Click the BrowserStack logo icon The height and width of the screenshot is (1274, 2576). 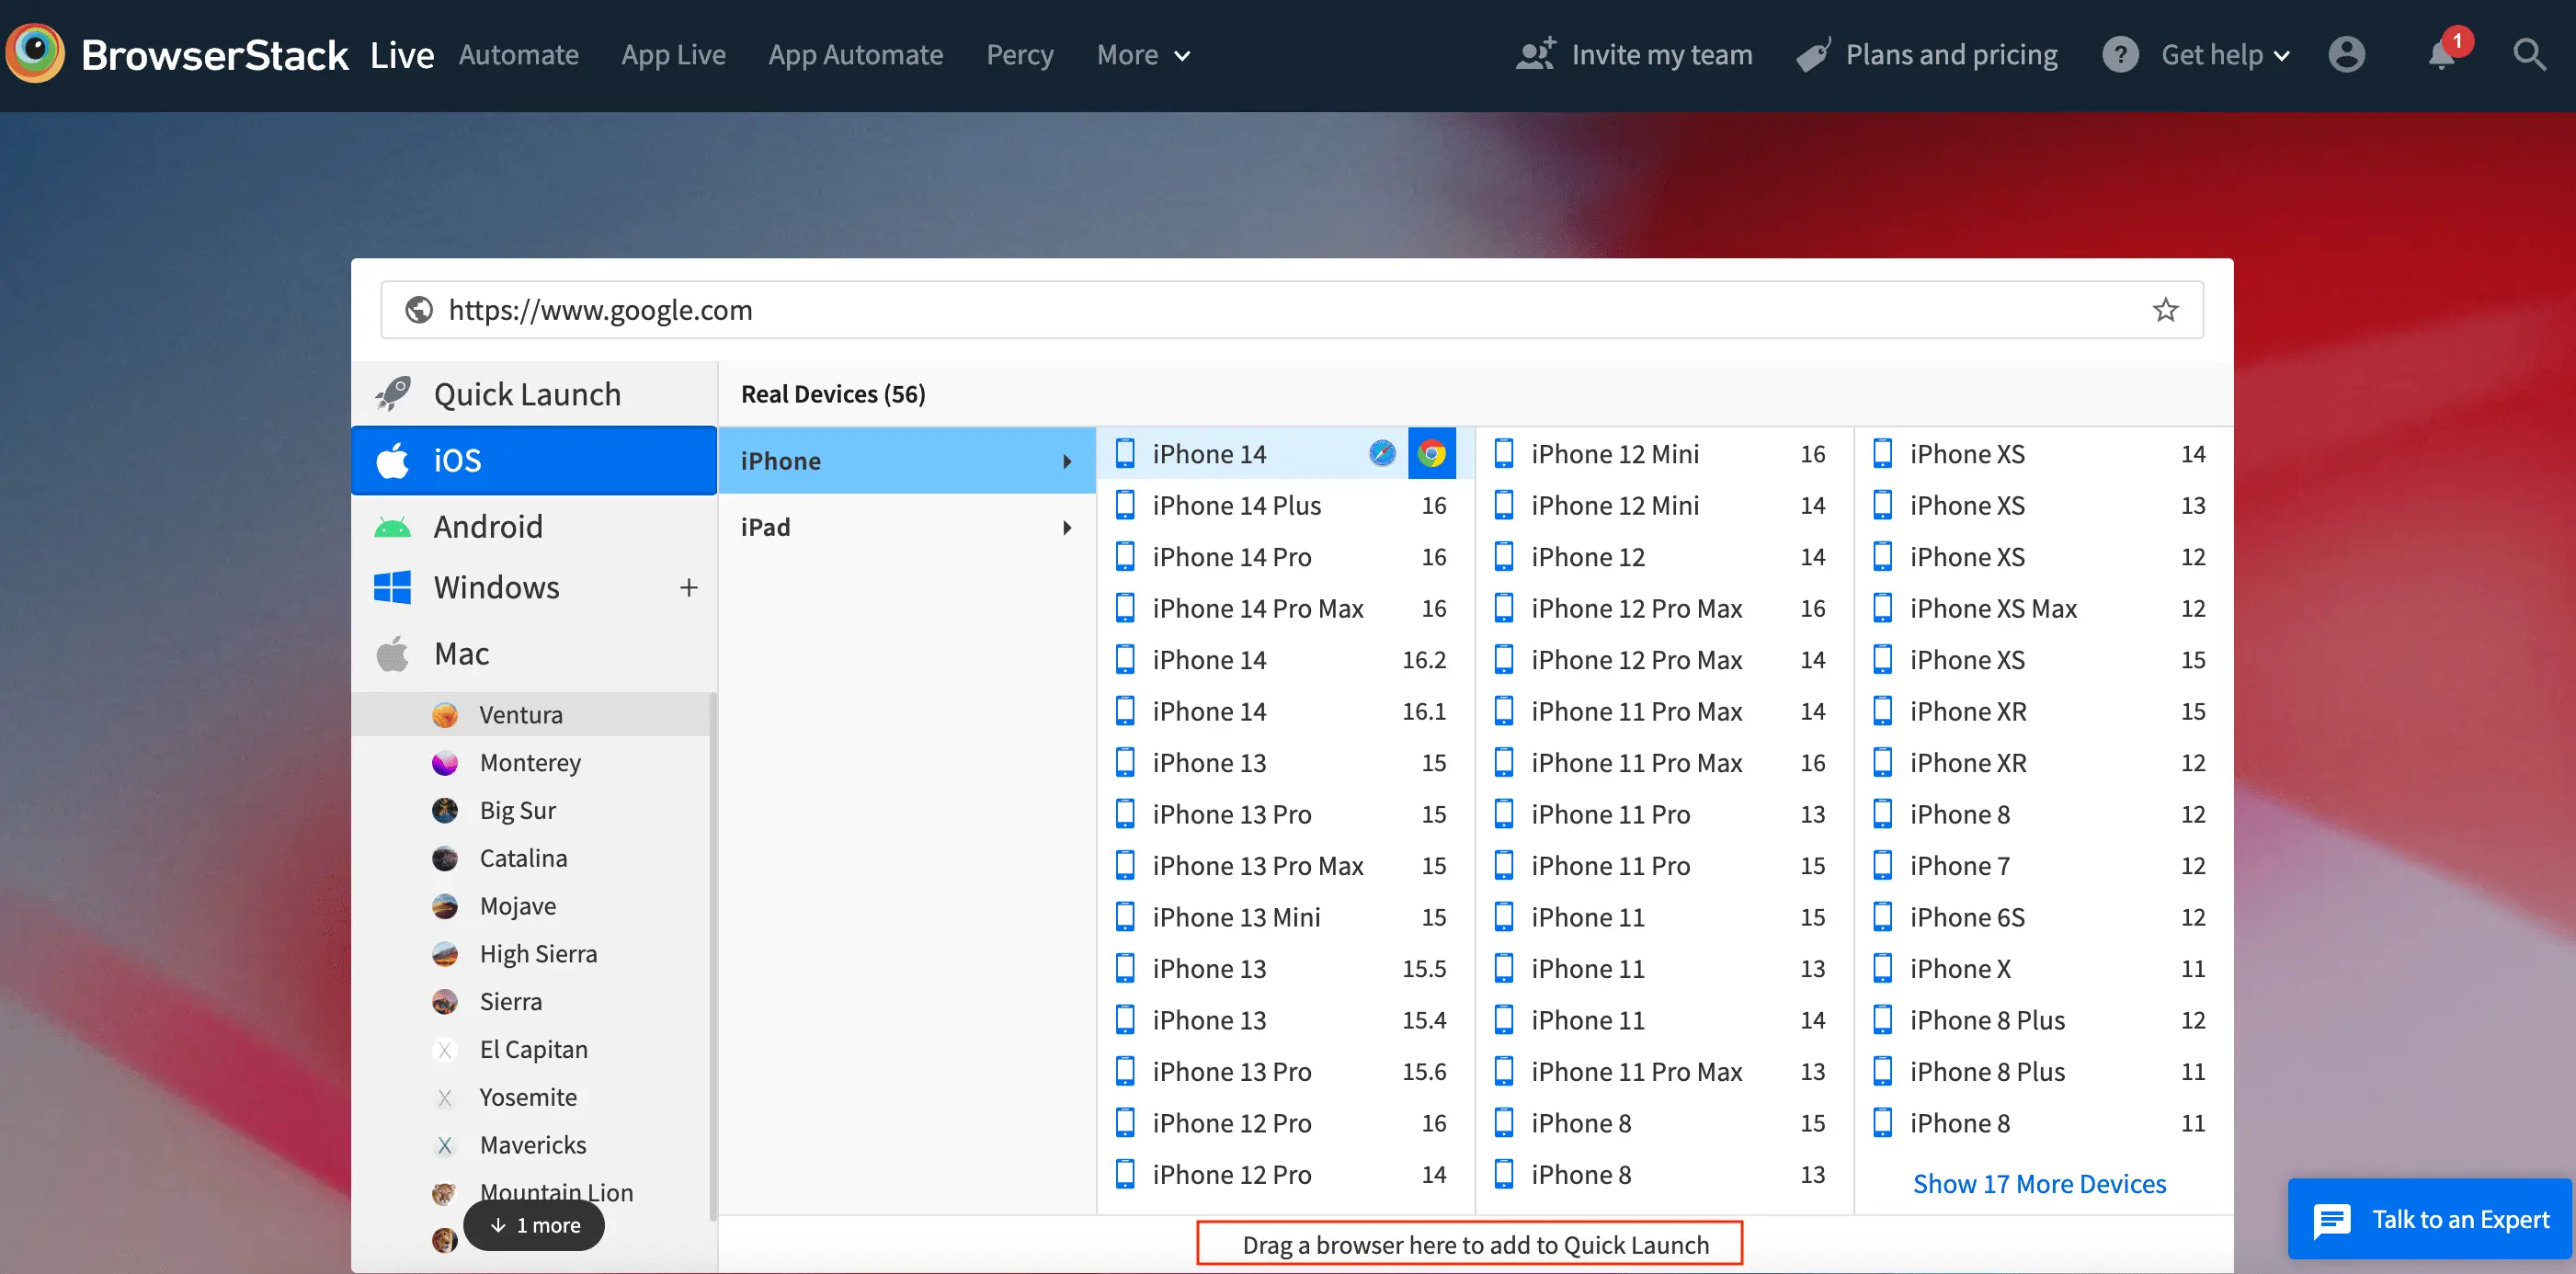35,53
